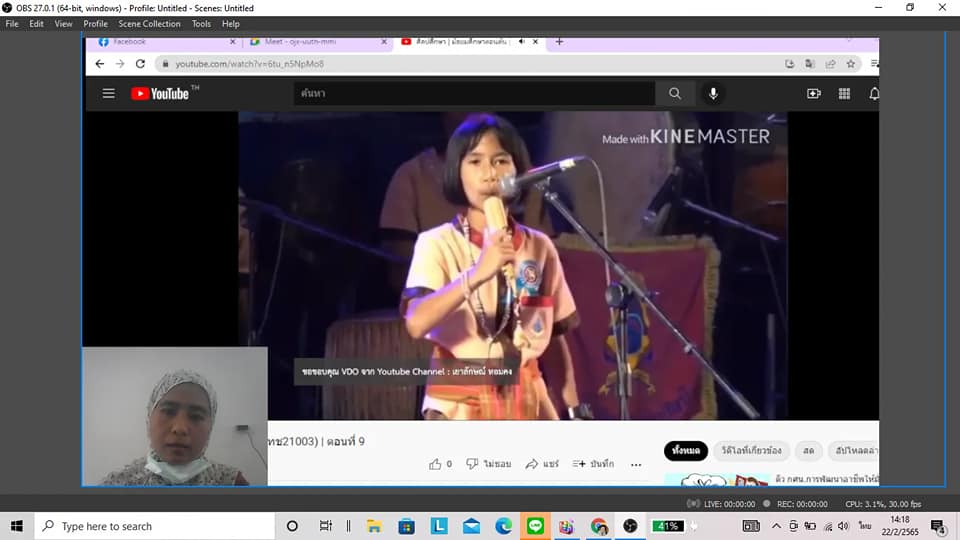Reload the page in the browser
Screen dimensions: 960x540
click(140, 63)
